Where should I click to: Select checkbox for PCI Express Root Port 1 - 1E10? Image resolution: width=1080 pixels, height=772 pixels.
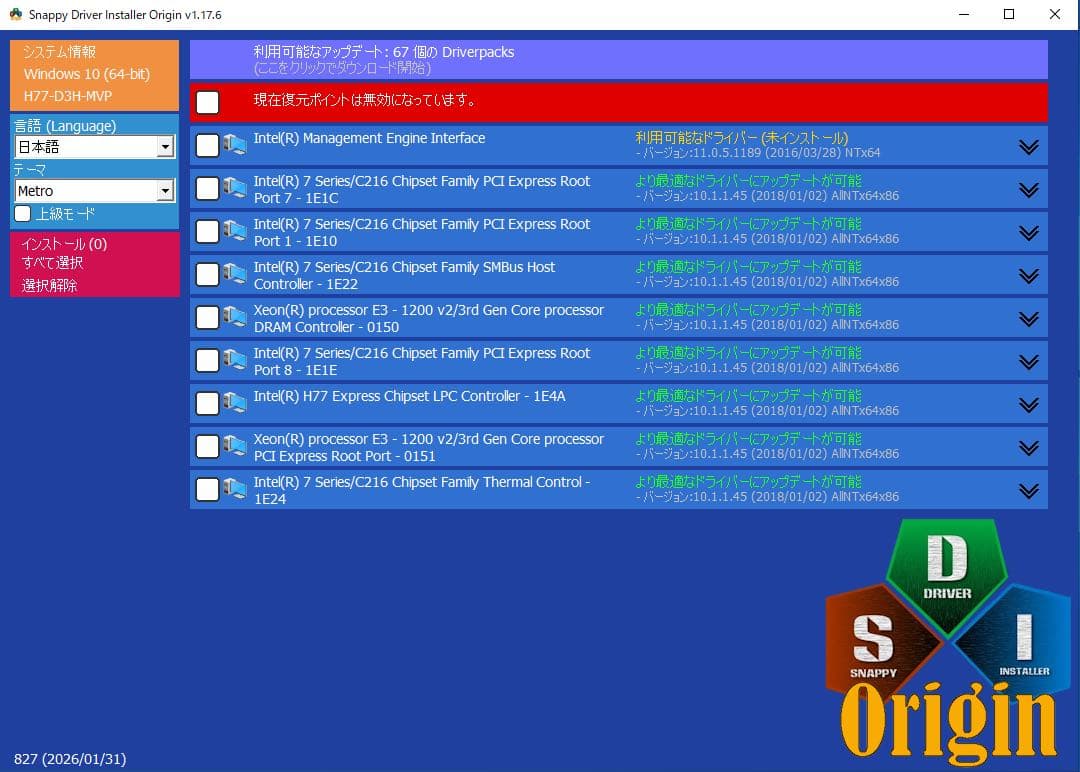[207, 231]
